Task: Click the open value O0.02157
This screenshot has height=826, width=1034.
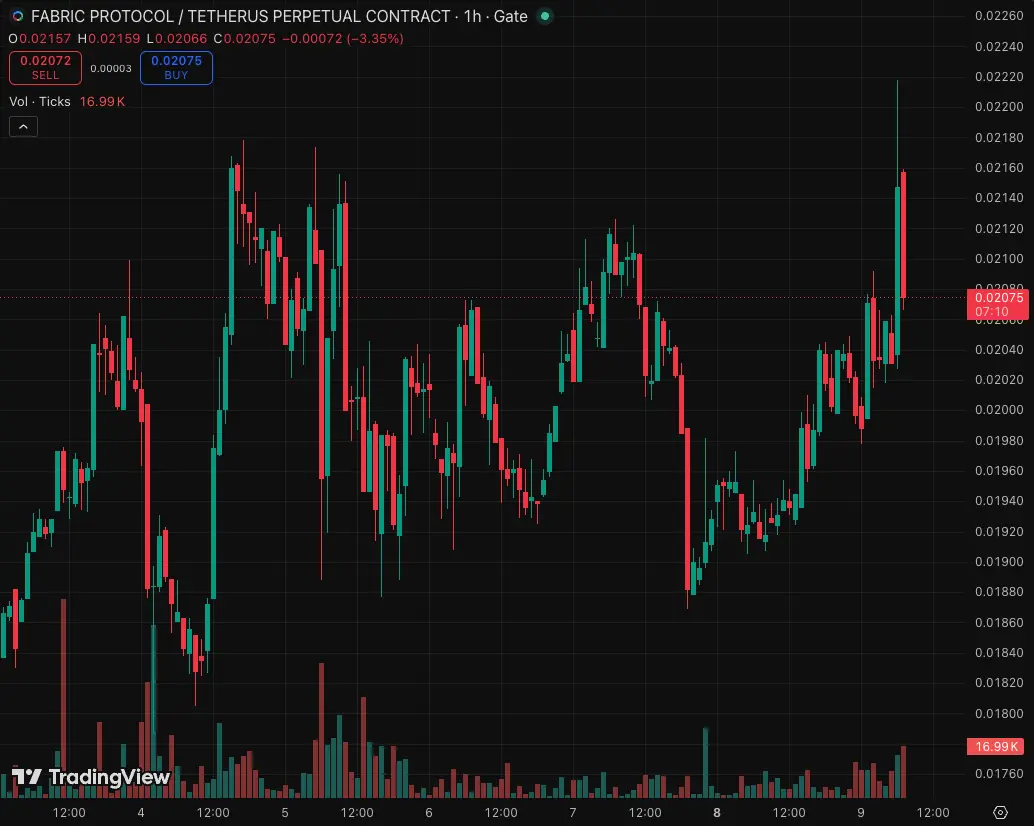Action: (x=40, y=39)
